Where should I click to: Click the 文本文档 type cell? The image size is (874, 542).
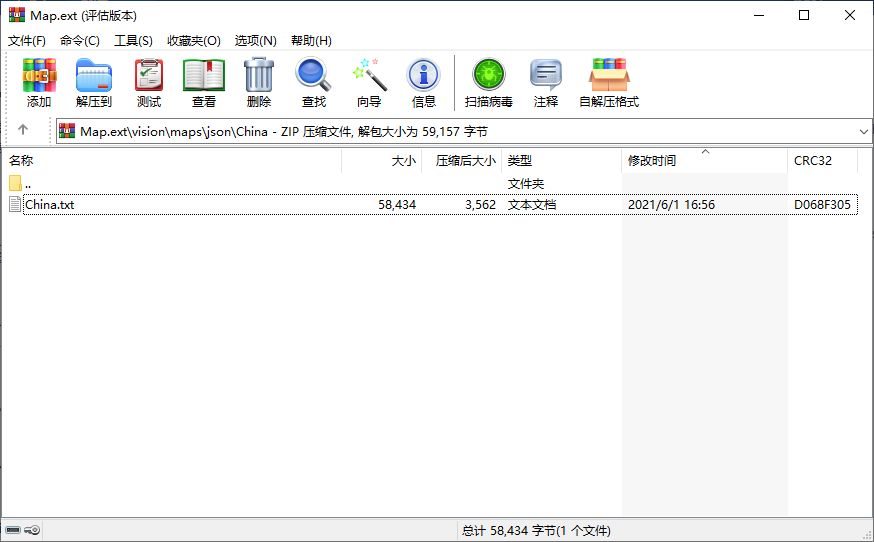pyautogui.click(x=532, y=205)
